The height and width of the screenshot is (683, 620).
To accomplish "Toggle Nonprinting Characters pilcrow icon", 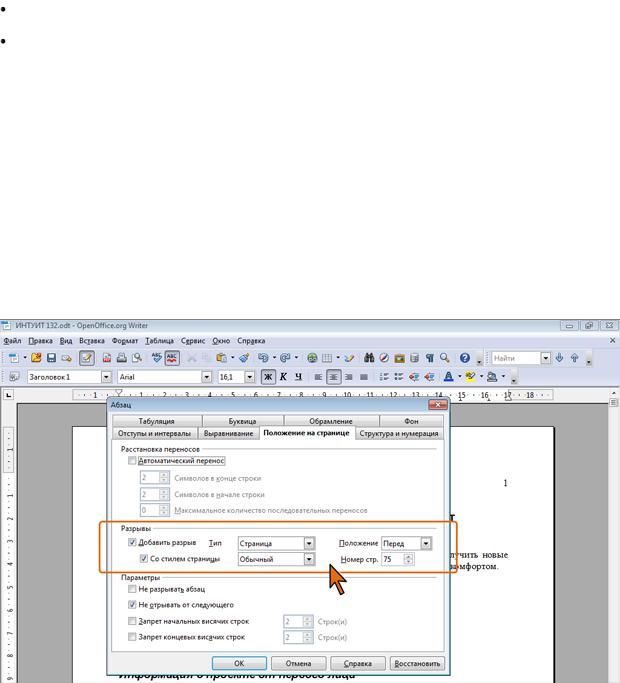I will [430, 358].
